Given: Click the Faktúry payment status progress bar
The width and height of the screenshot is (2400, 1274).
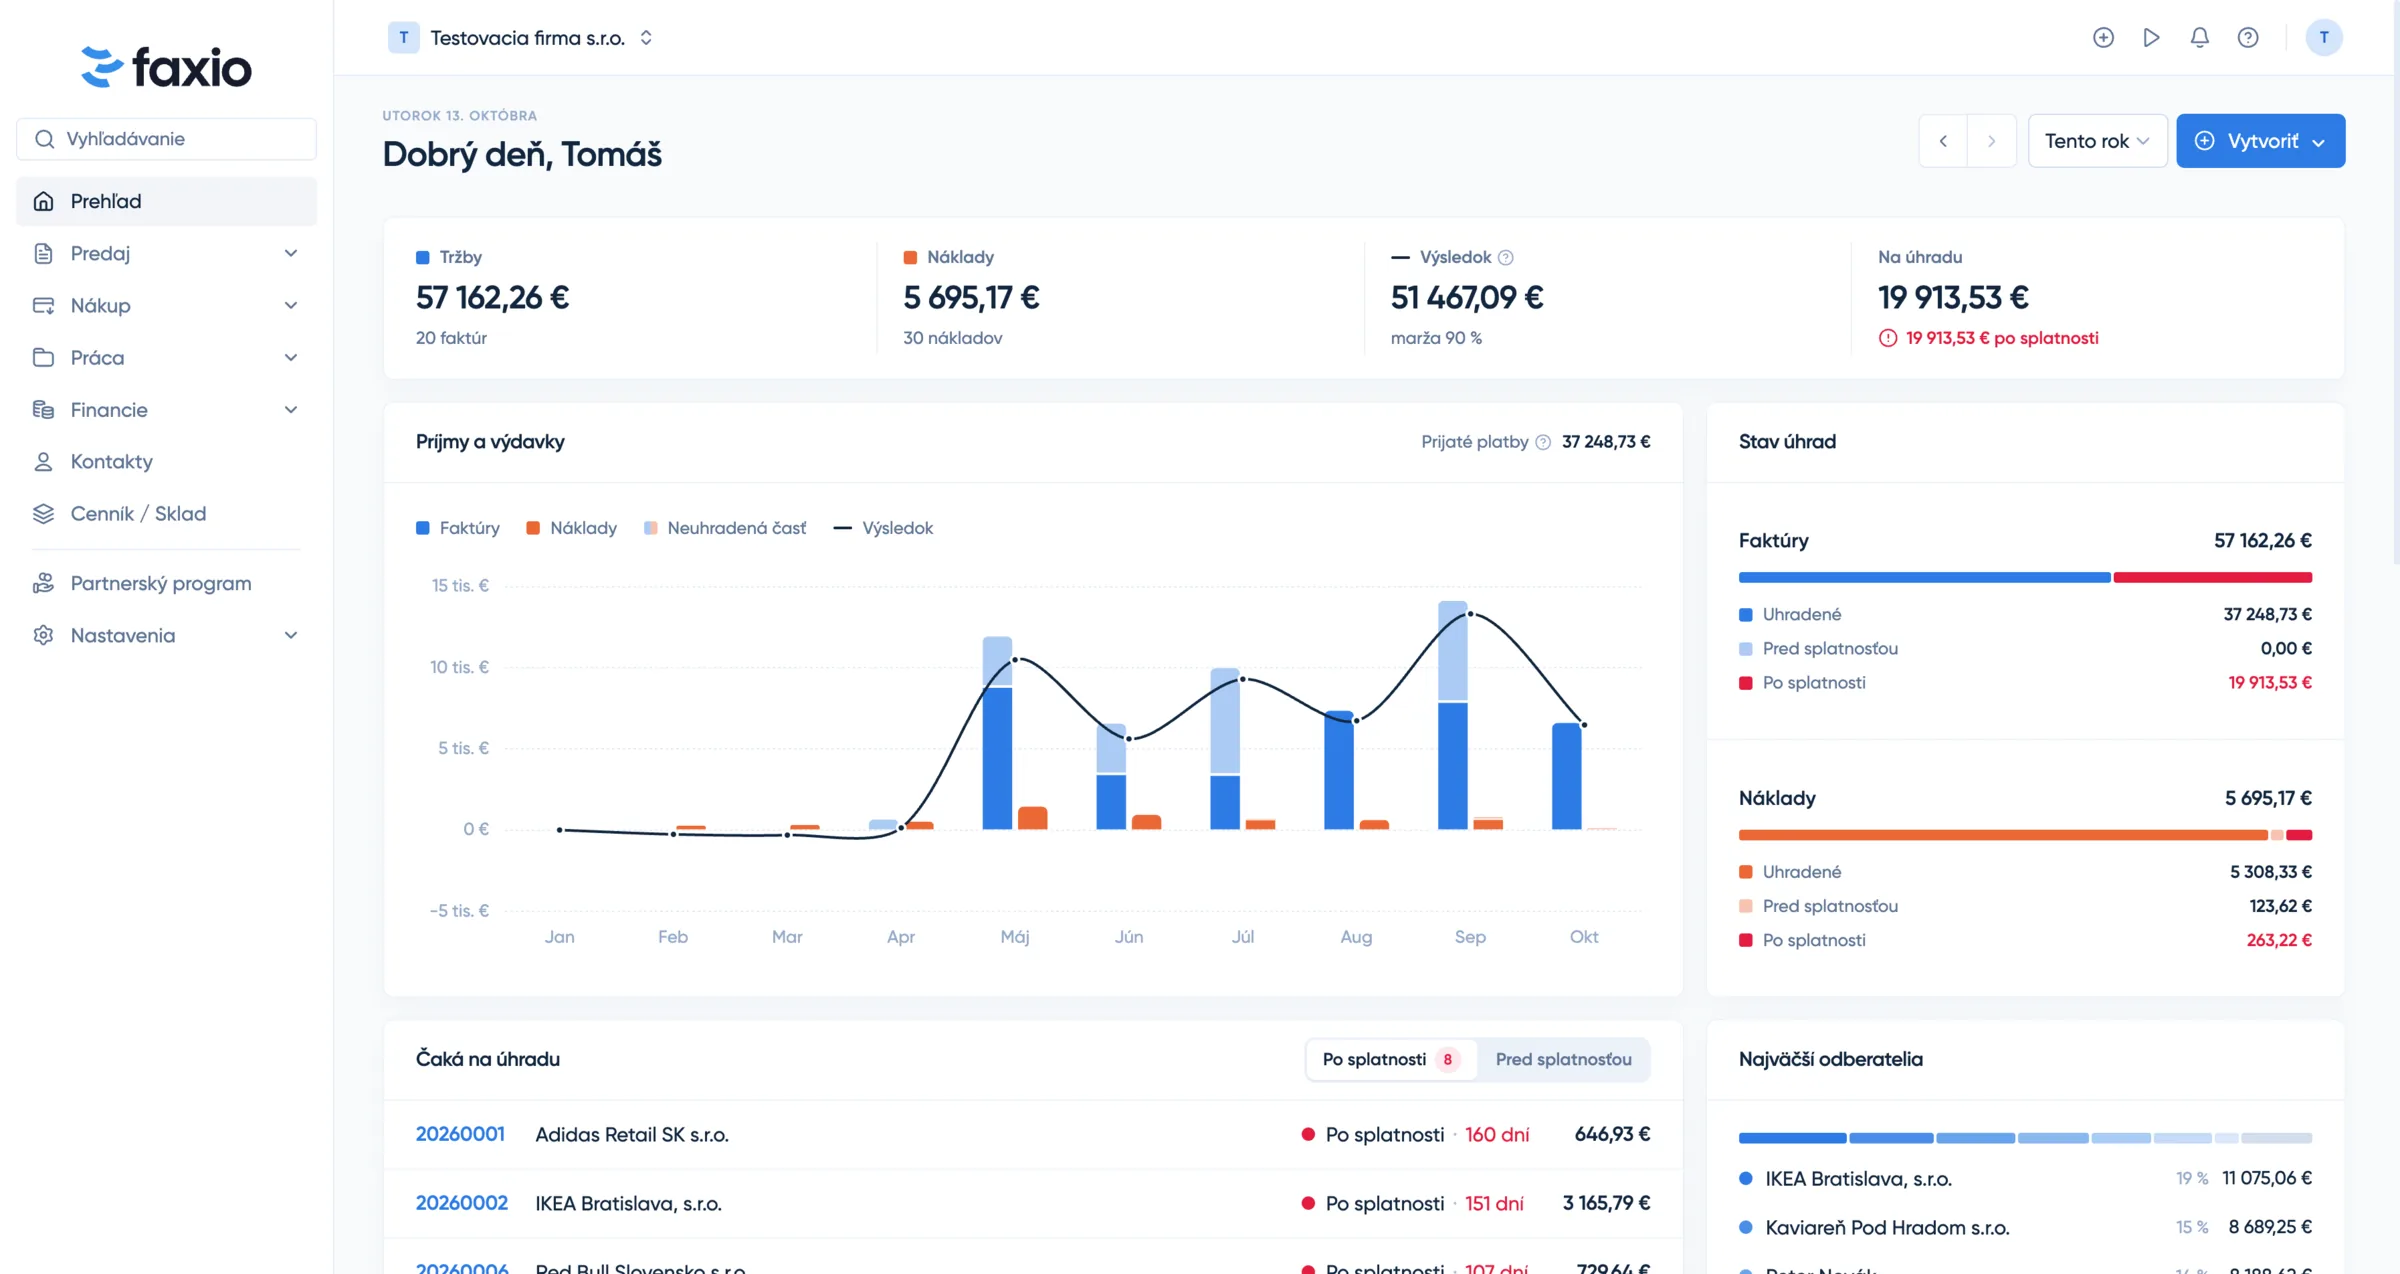Looking at the screenshot, I should (2025, 577).
